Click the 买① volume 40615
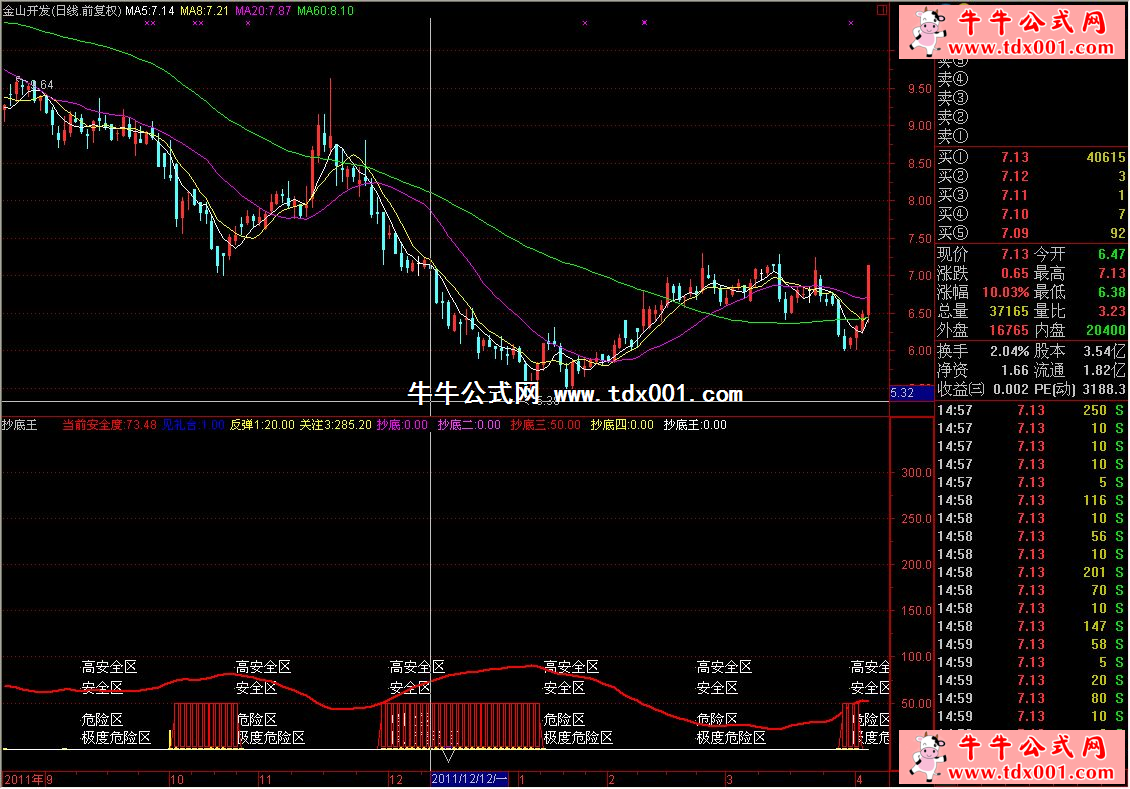Image resolution: width=1130 pixels, height=789 pixels. pyautogui.click(x=1105, y=157)
